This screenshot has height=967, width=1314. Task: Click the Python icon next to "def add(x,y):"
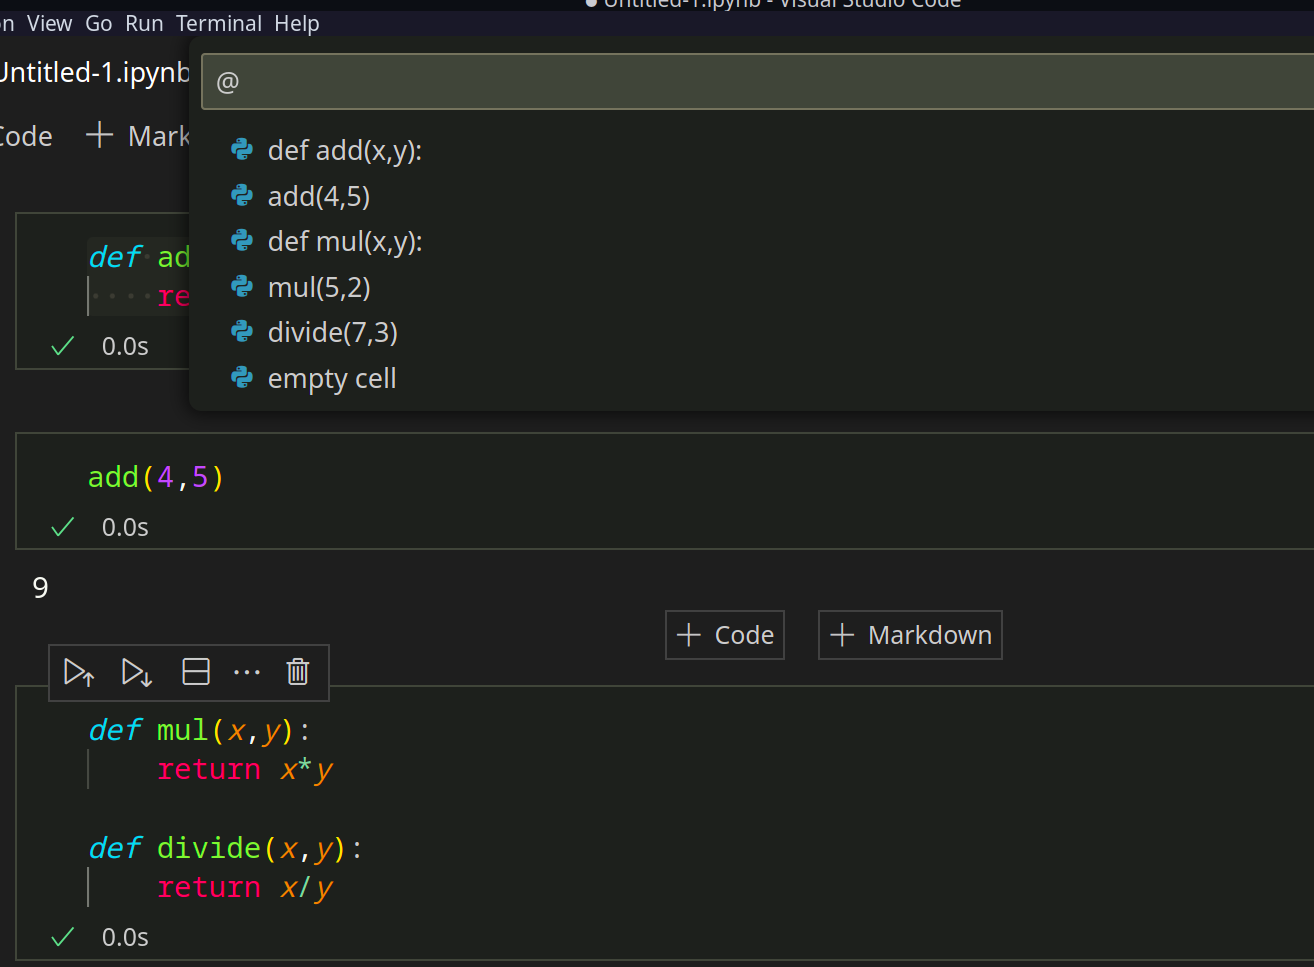click(242, 149)
